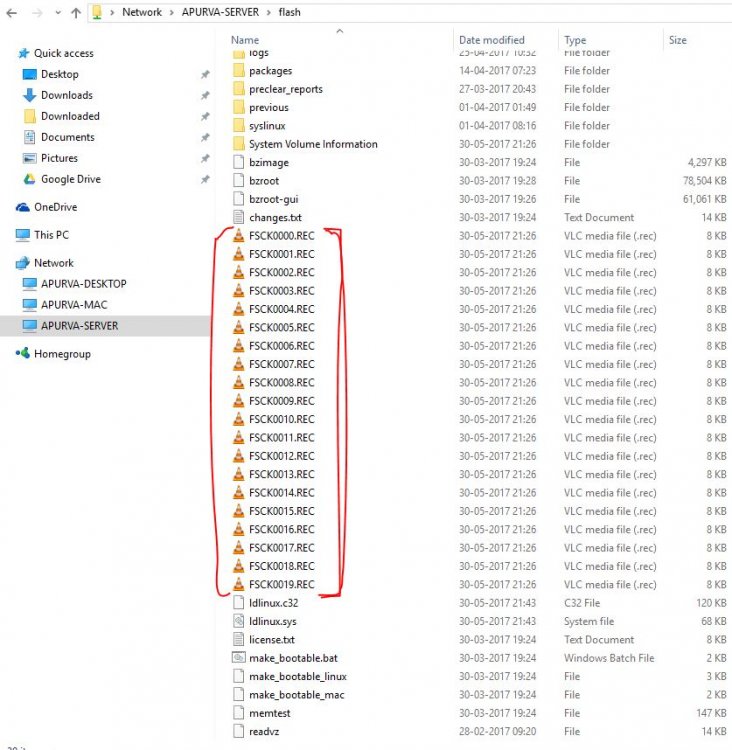Select the make_bootable.bat batch file icon
Screen dimensions: 732x750
(239, 658)
